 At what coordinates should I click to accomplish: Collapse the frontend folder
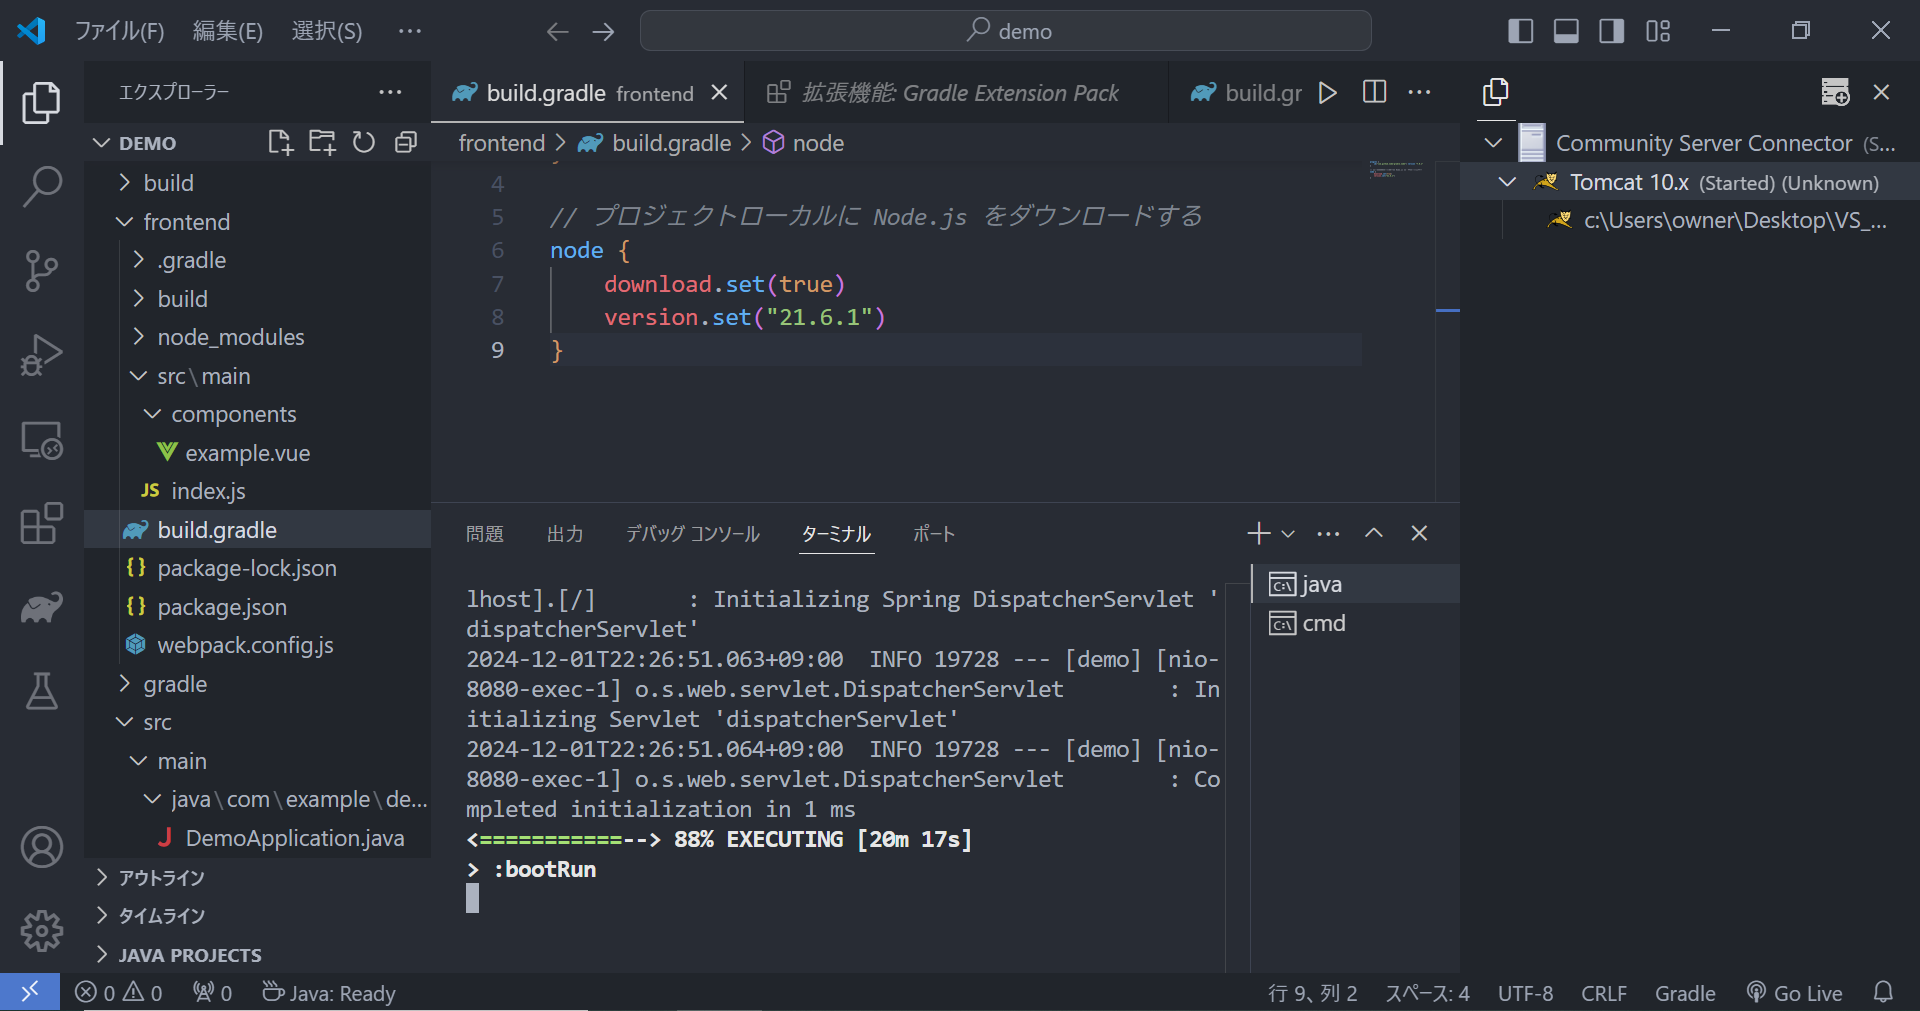[257, 222]
